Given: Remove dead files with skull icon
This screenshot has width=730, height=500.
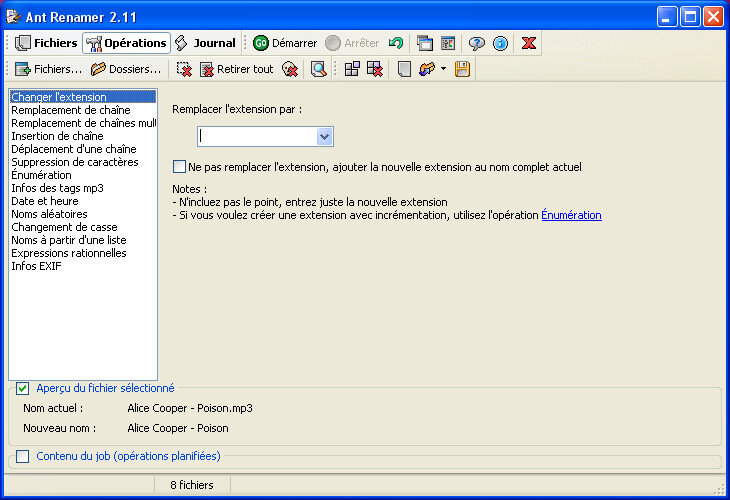Looking at the screenshot, I should tap(290, 69).
